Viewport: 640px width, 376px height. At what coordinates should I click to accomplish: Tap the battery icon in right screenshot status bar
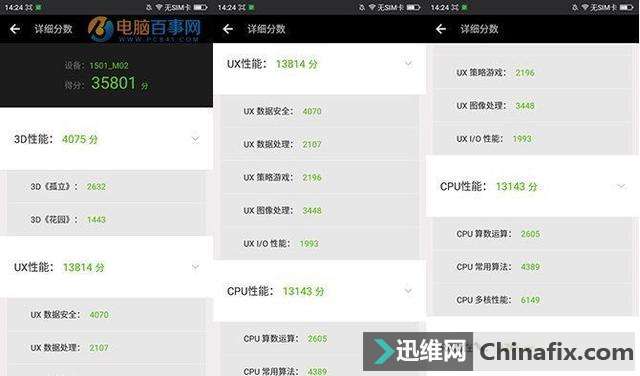[627, 7]
